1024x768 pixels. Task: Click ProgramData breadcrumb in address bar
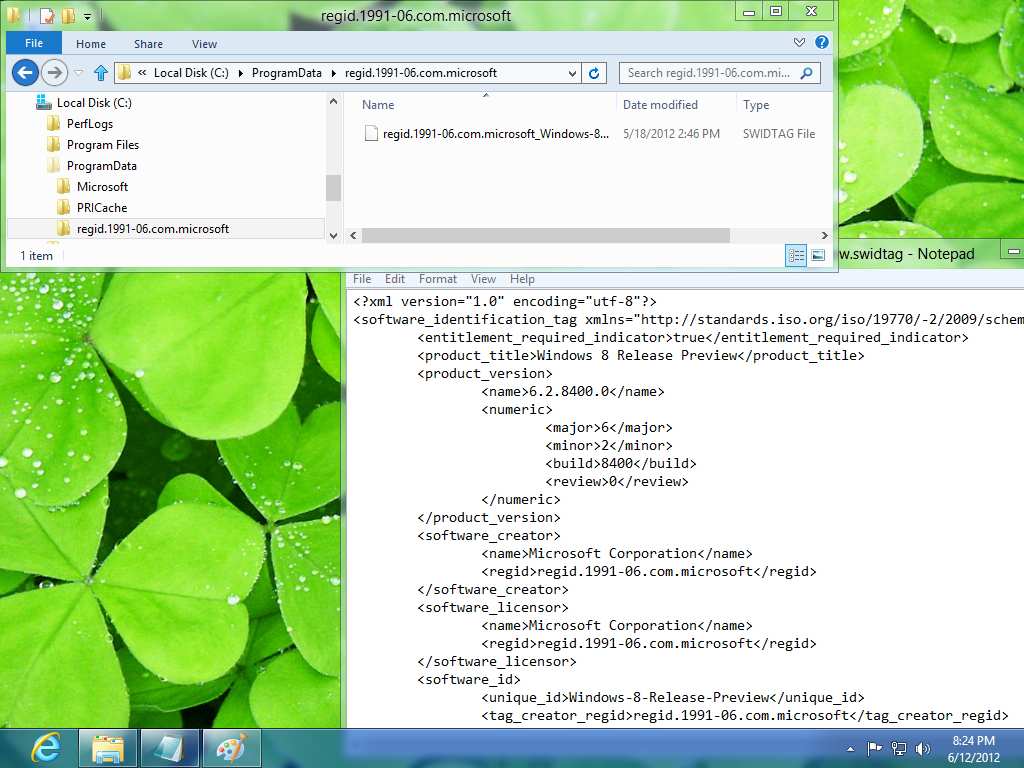tap(287, 72)
